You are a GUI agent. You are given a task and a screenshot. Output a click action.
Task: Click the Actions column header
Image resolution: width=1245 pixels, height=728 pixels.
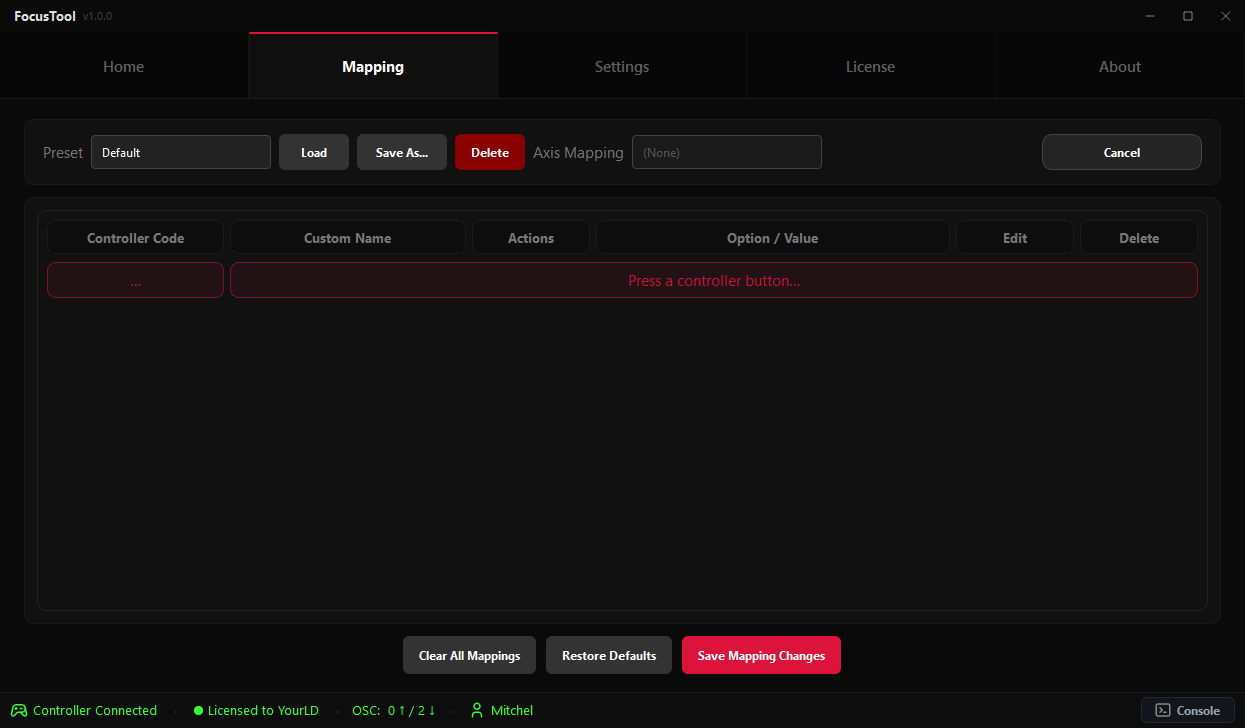(531, 238)
